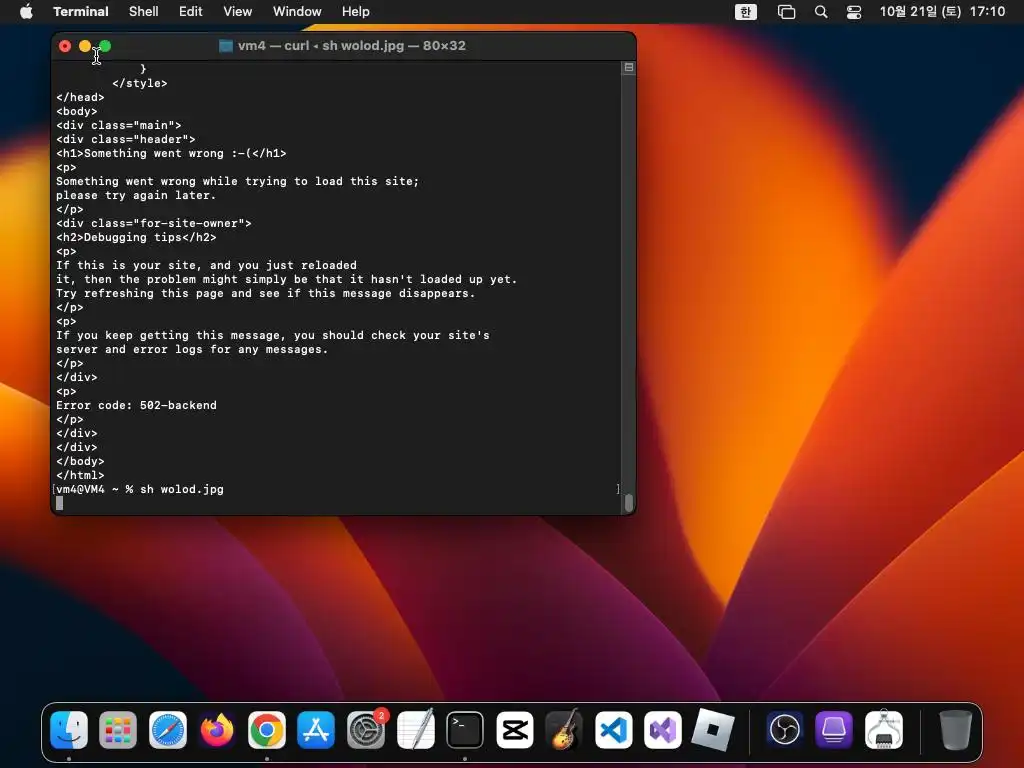Open the Help menu
This screenshot has width=1024, height=768.
(x=355, y=11)
